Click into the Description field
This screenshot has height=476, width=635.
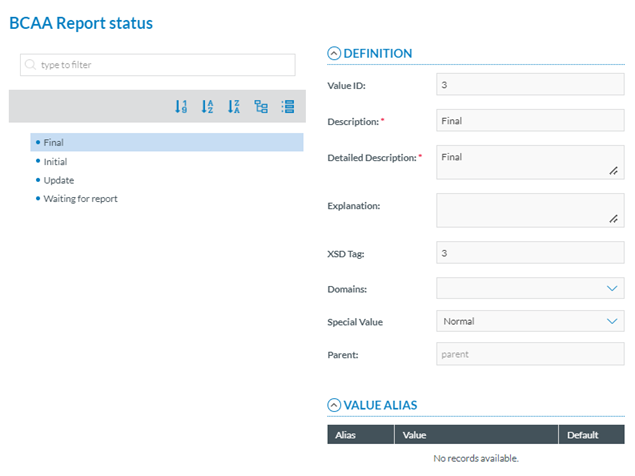(530, 121)
